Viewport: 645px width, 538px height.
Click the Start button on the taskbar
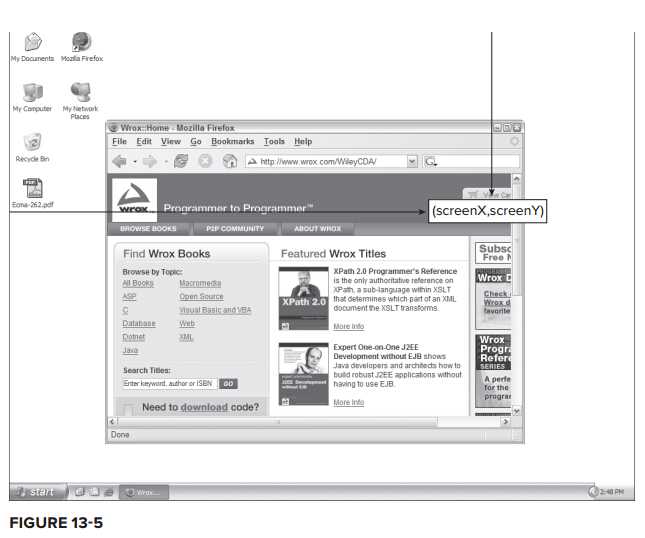38,492
